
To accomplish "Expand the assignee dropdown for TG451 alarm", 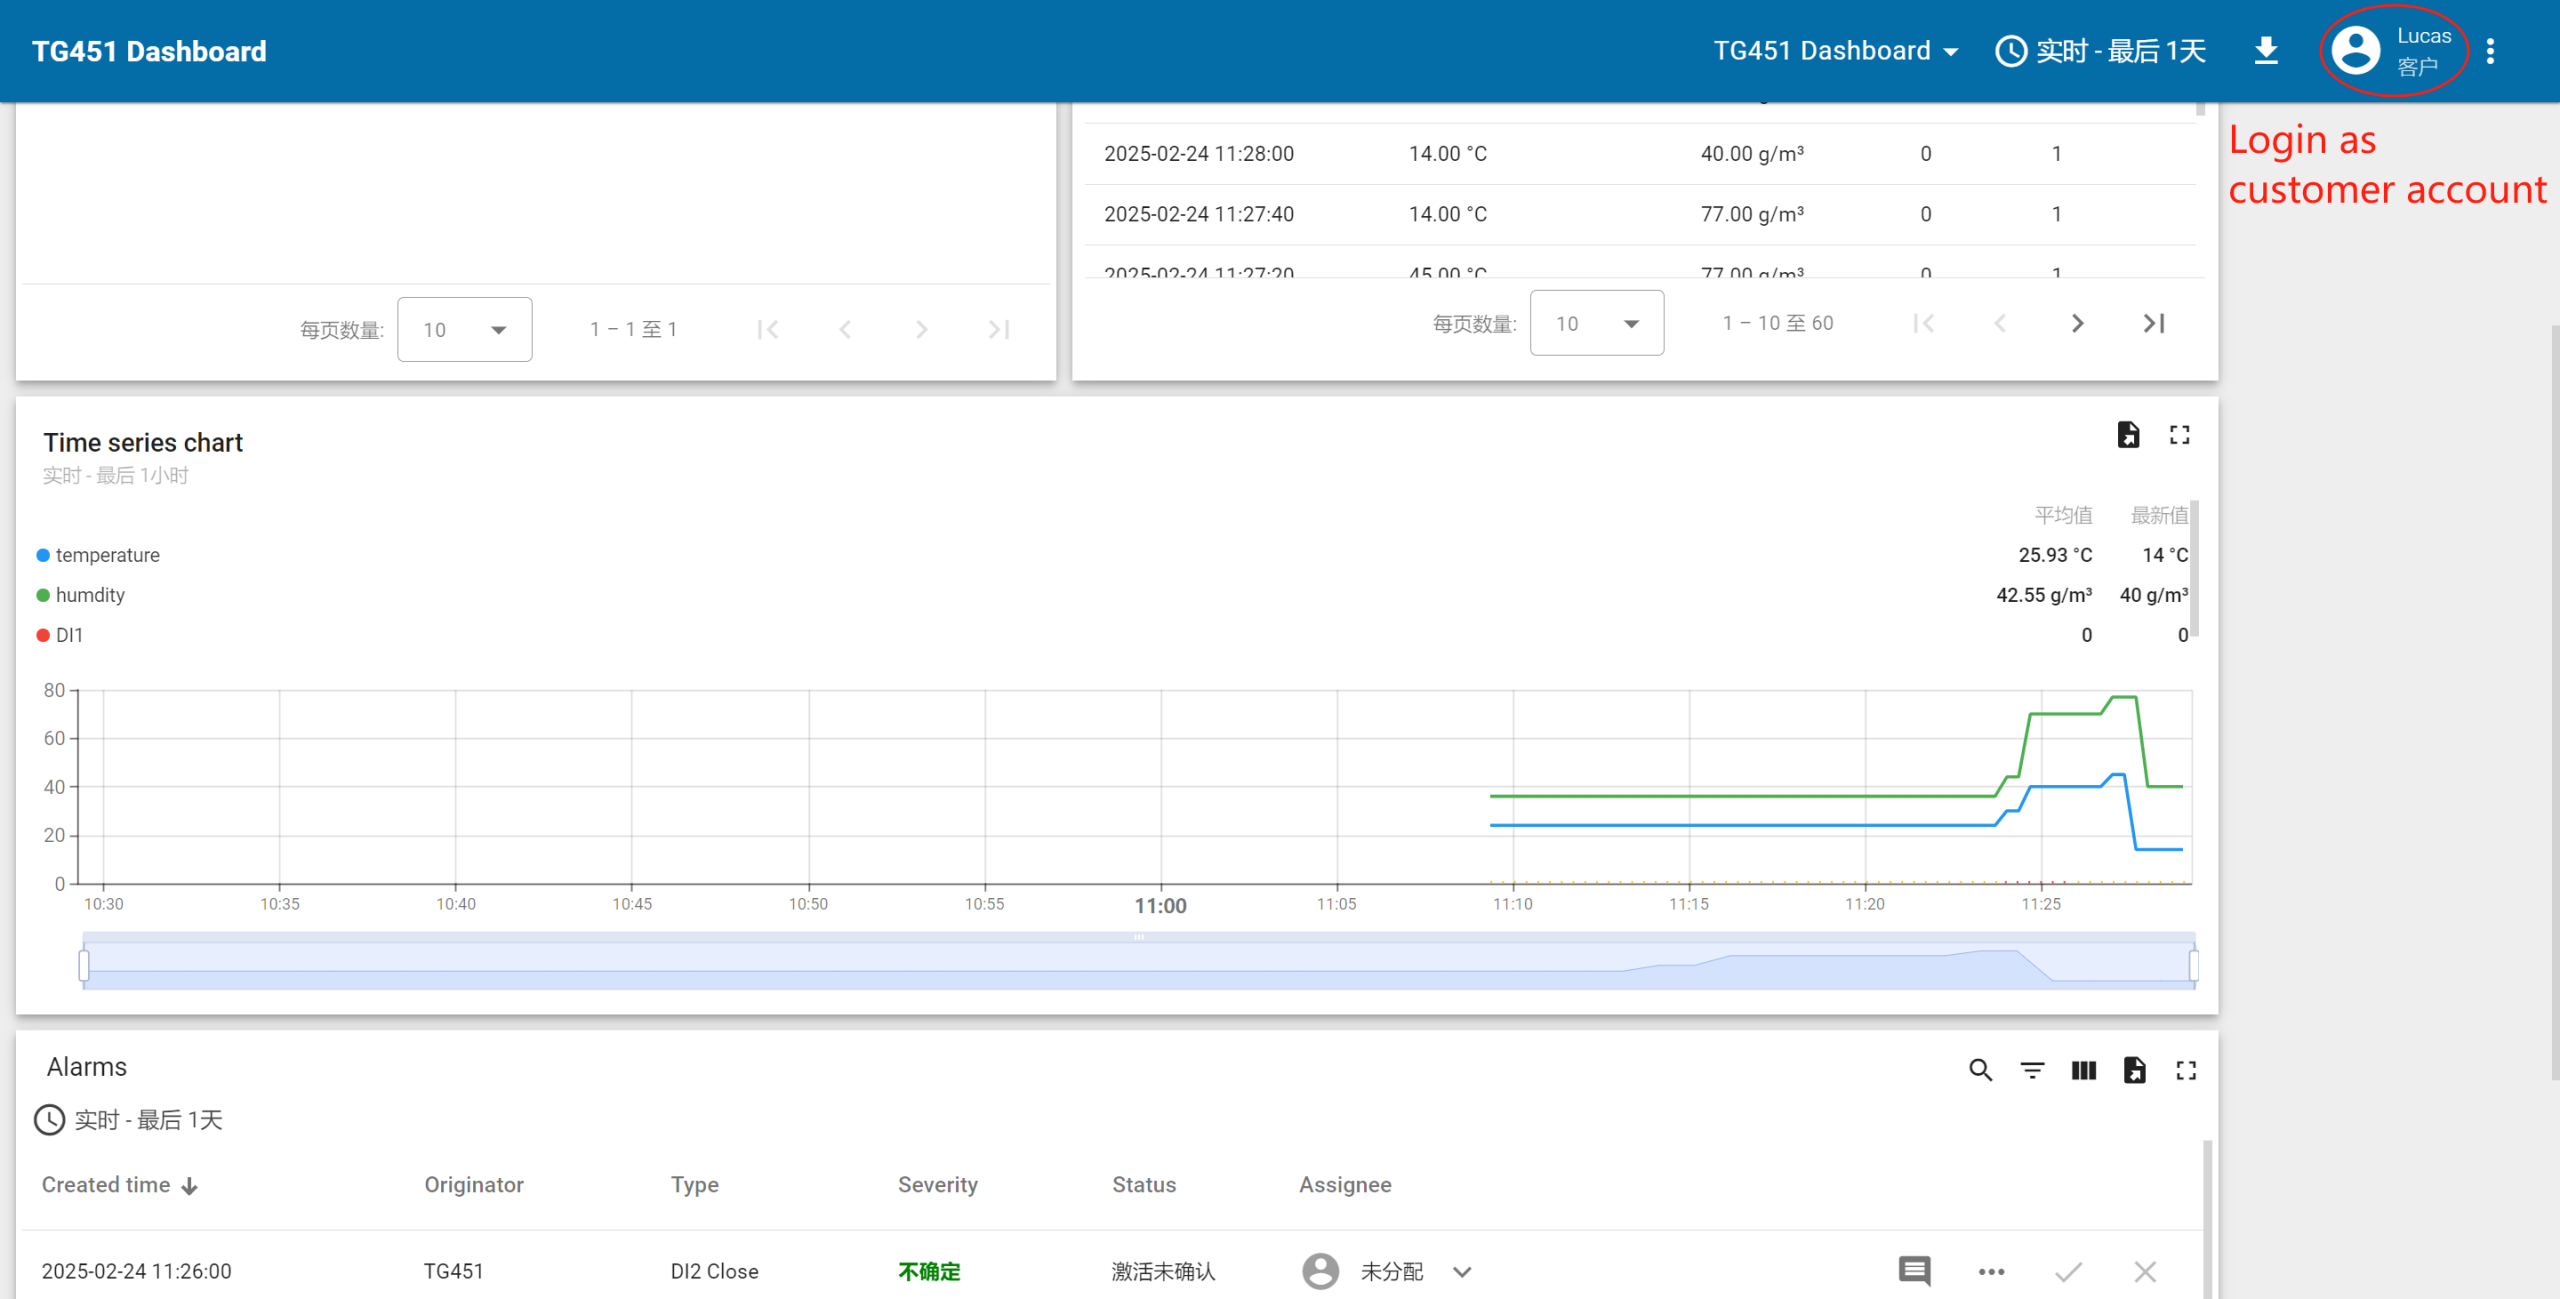I will pyautogui.click(x=1462, y=1272).
